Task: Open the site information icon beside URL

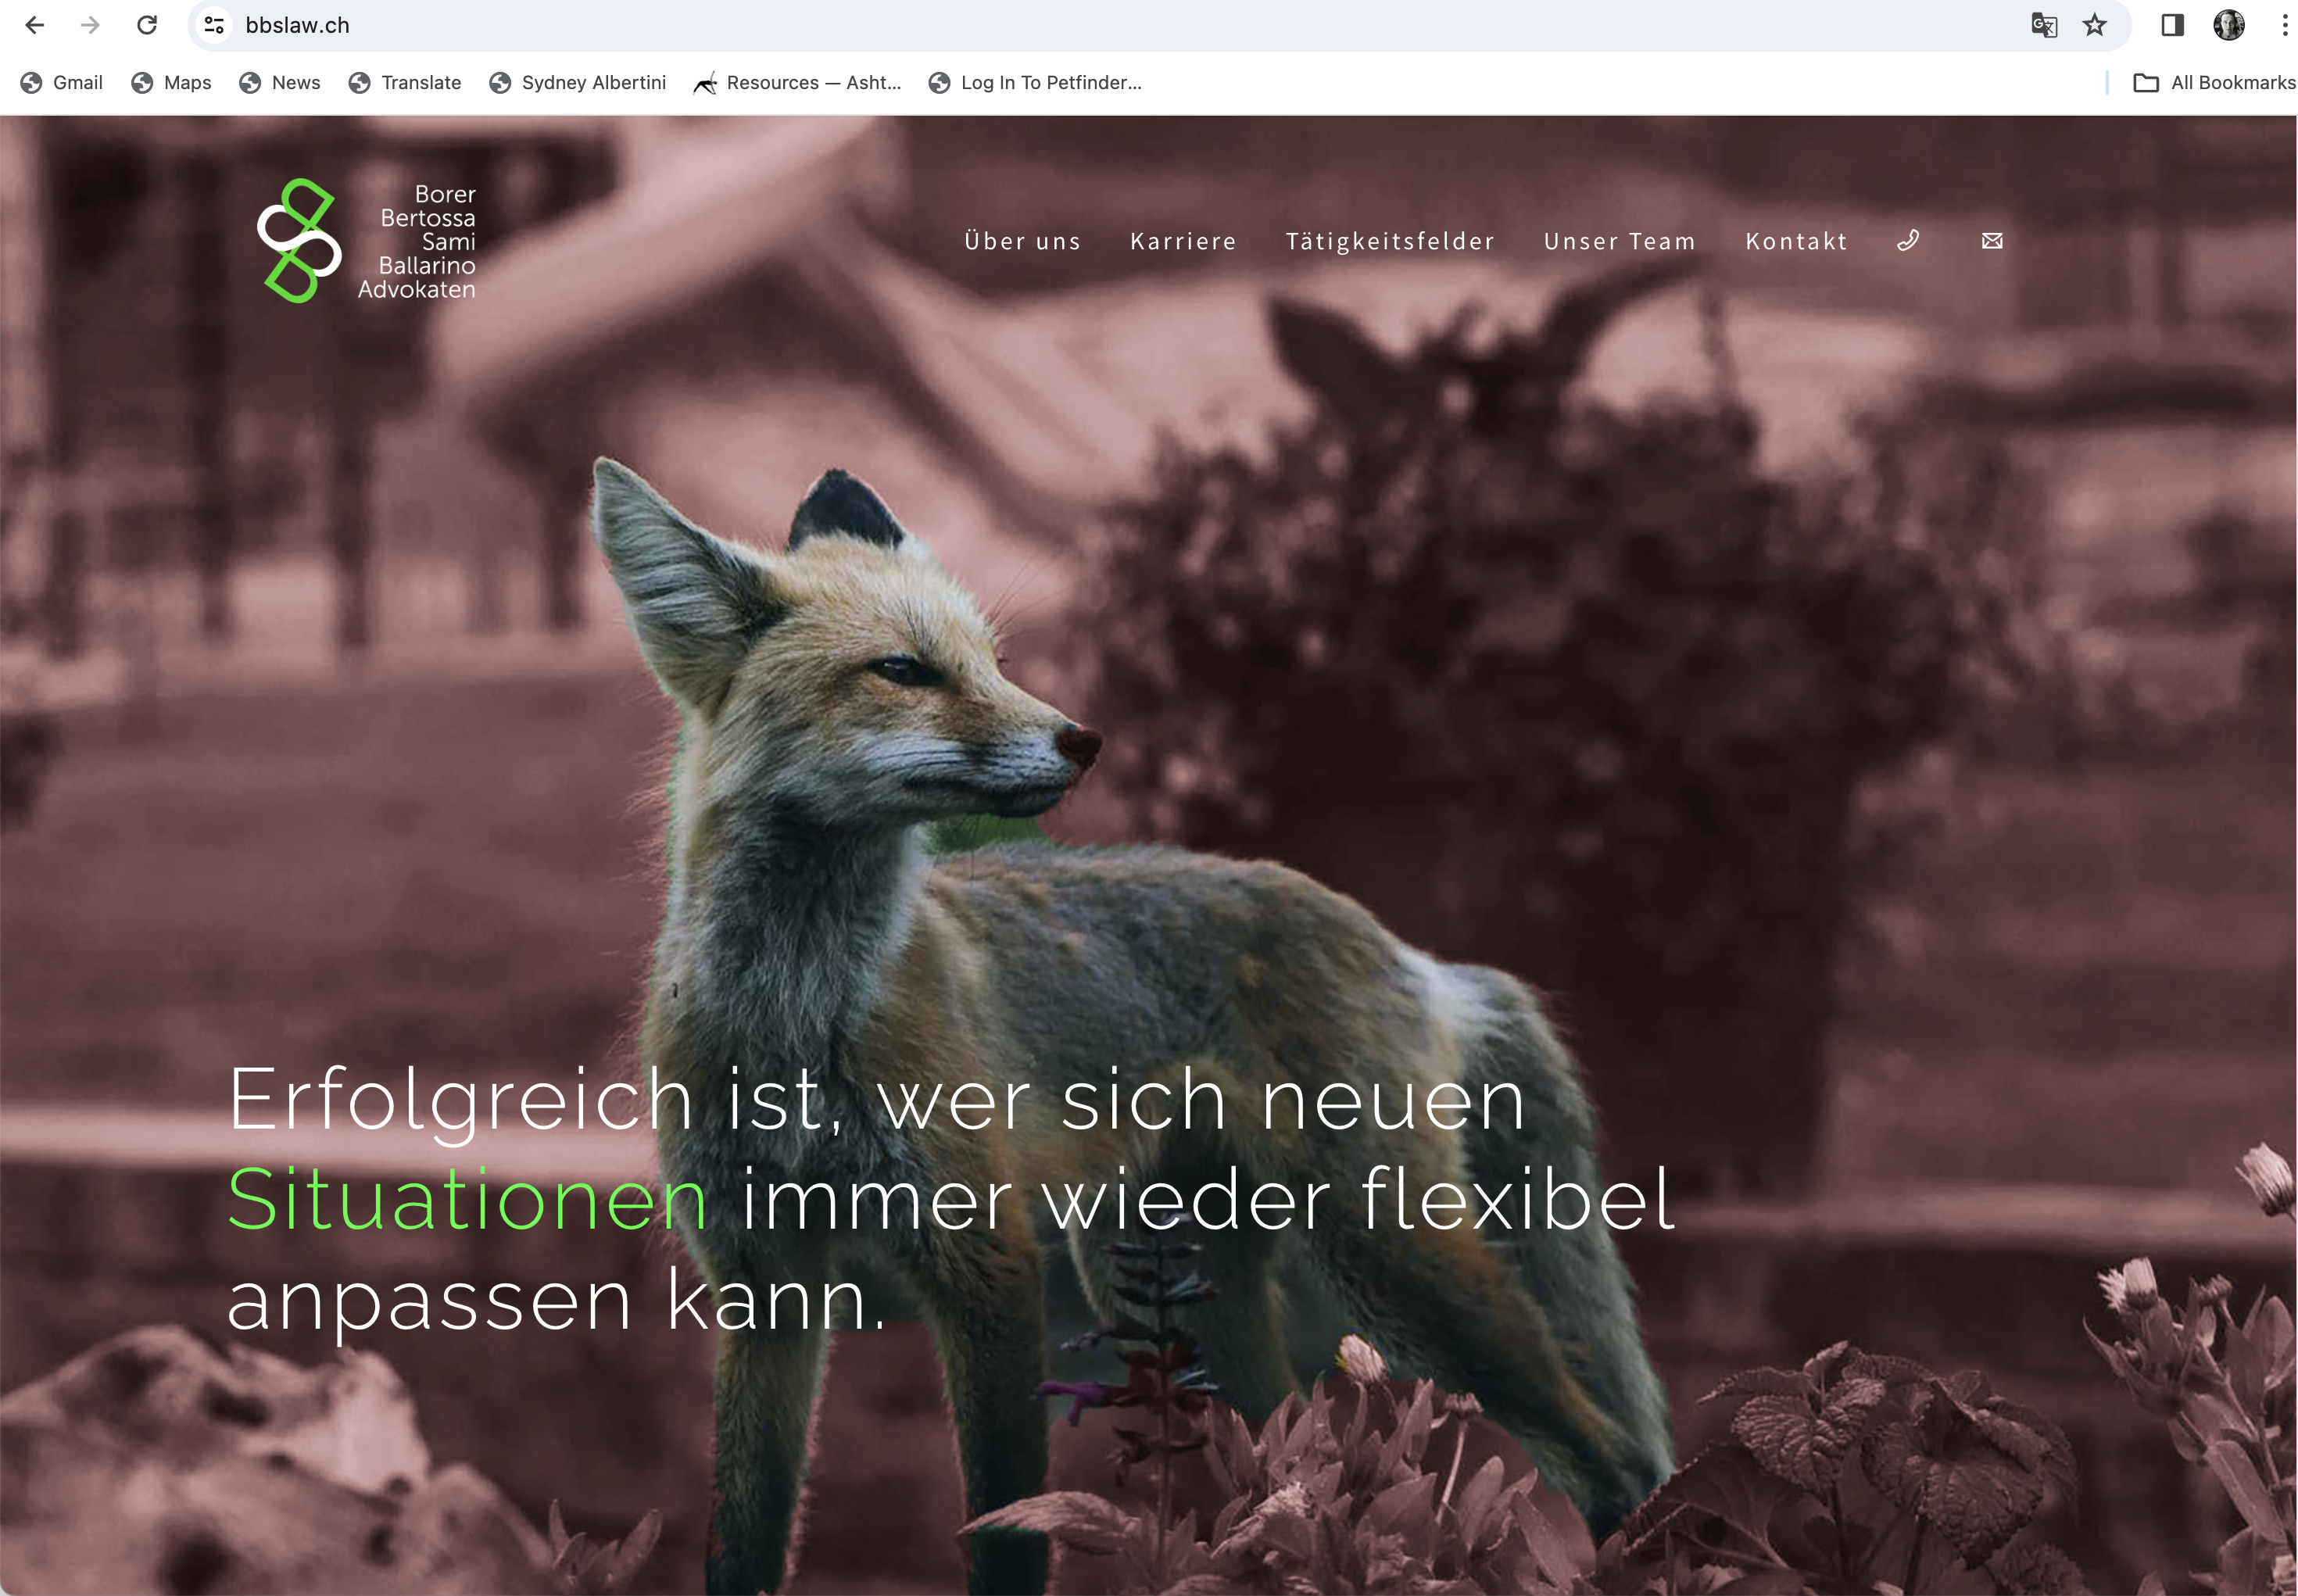Action: [x=214, y=25]
